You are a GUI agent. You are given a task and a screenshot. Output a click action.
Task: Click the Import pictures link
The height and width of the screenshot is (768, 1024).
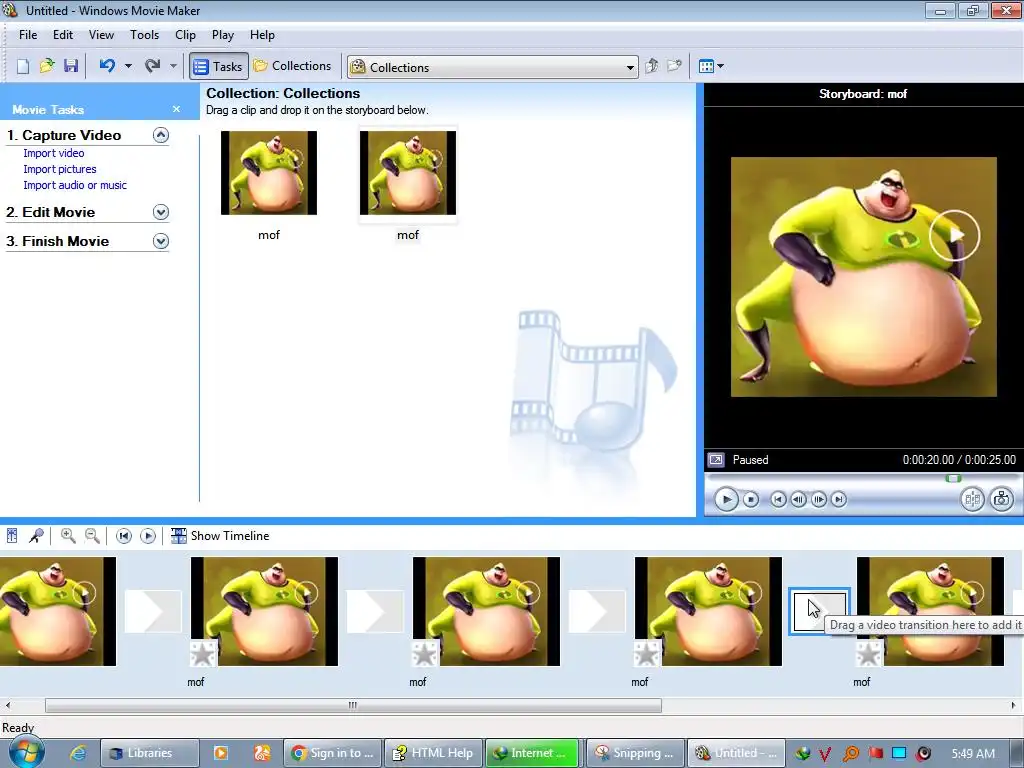click(59, 169)
